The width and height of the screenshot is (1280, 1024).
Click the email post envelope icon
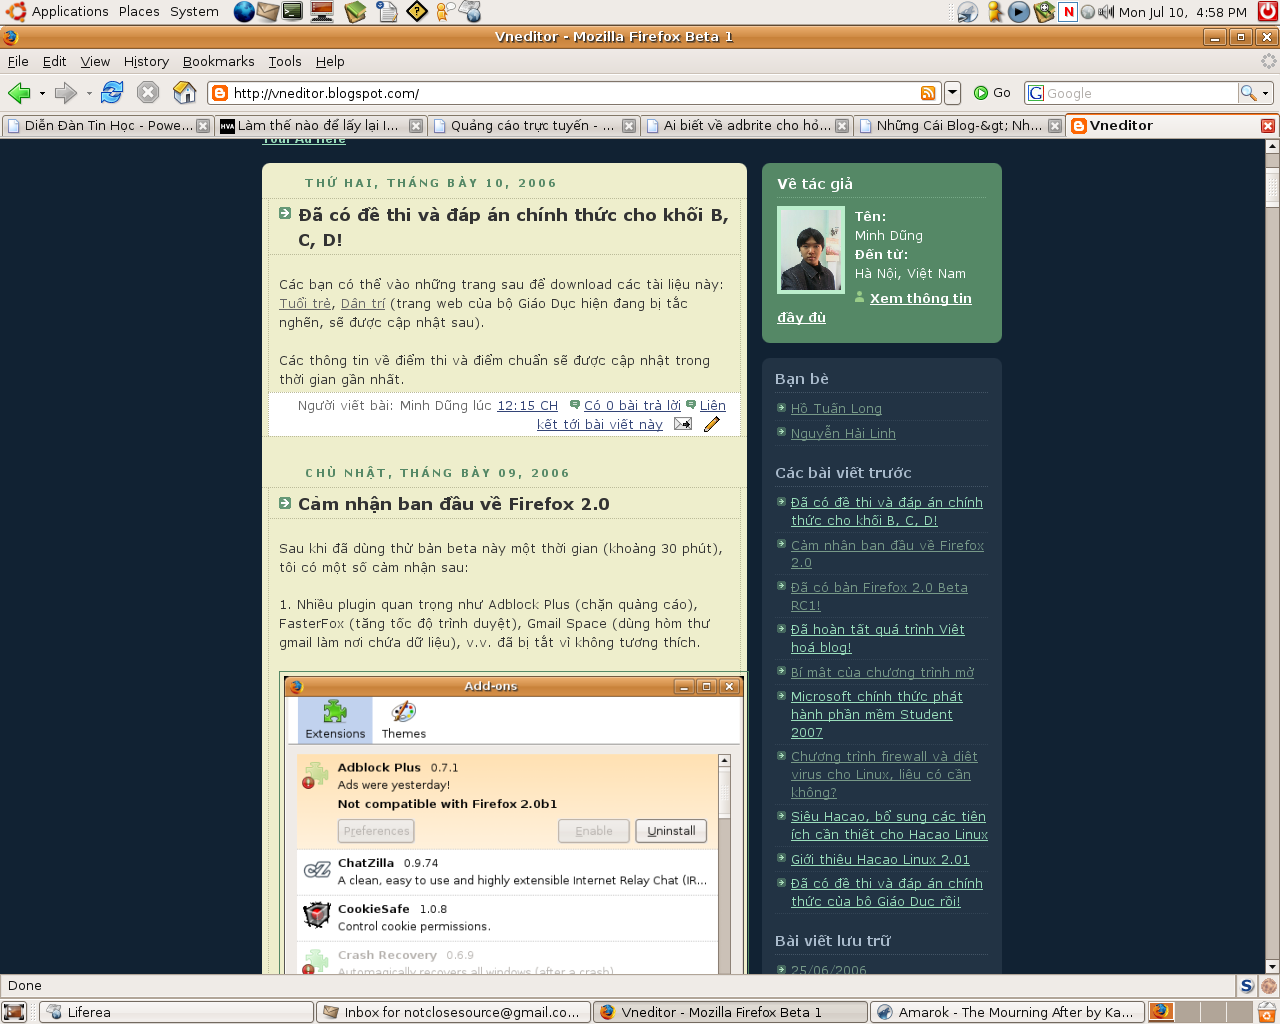pyautogui.click(x=682, y=424)
